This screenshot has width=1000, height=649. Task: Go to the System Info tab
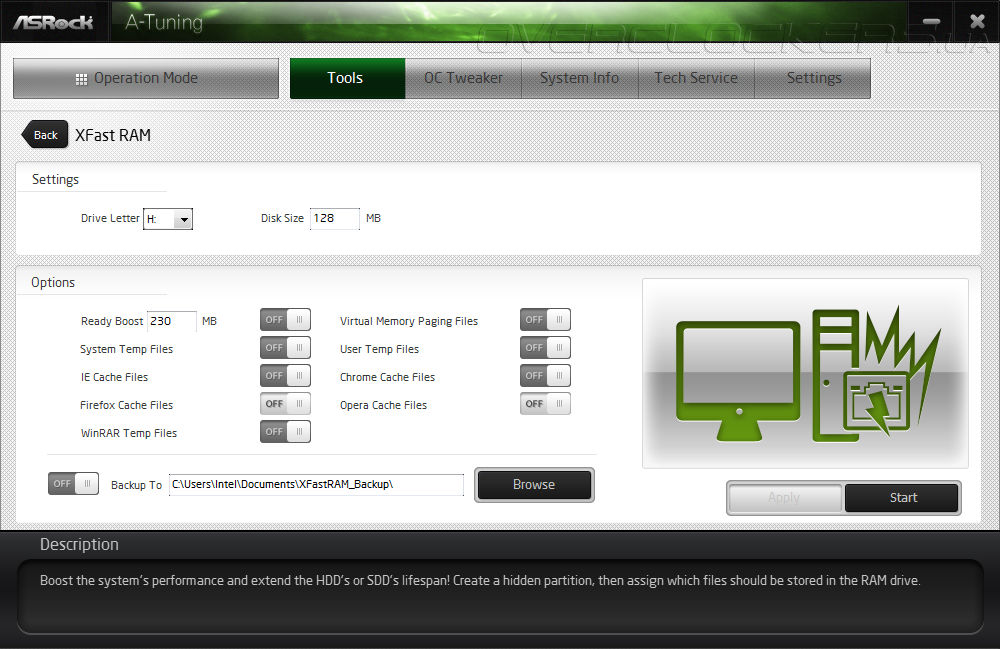(580, 78)
